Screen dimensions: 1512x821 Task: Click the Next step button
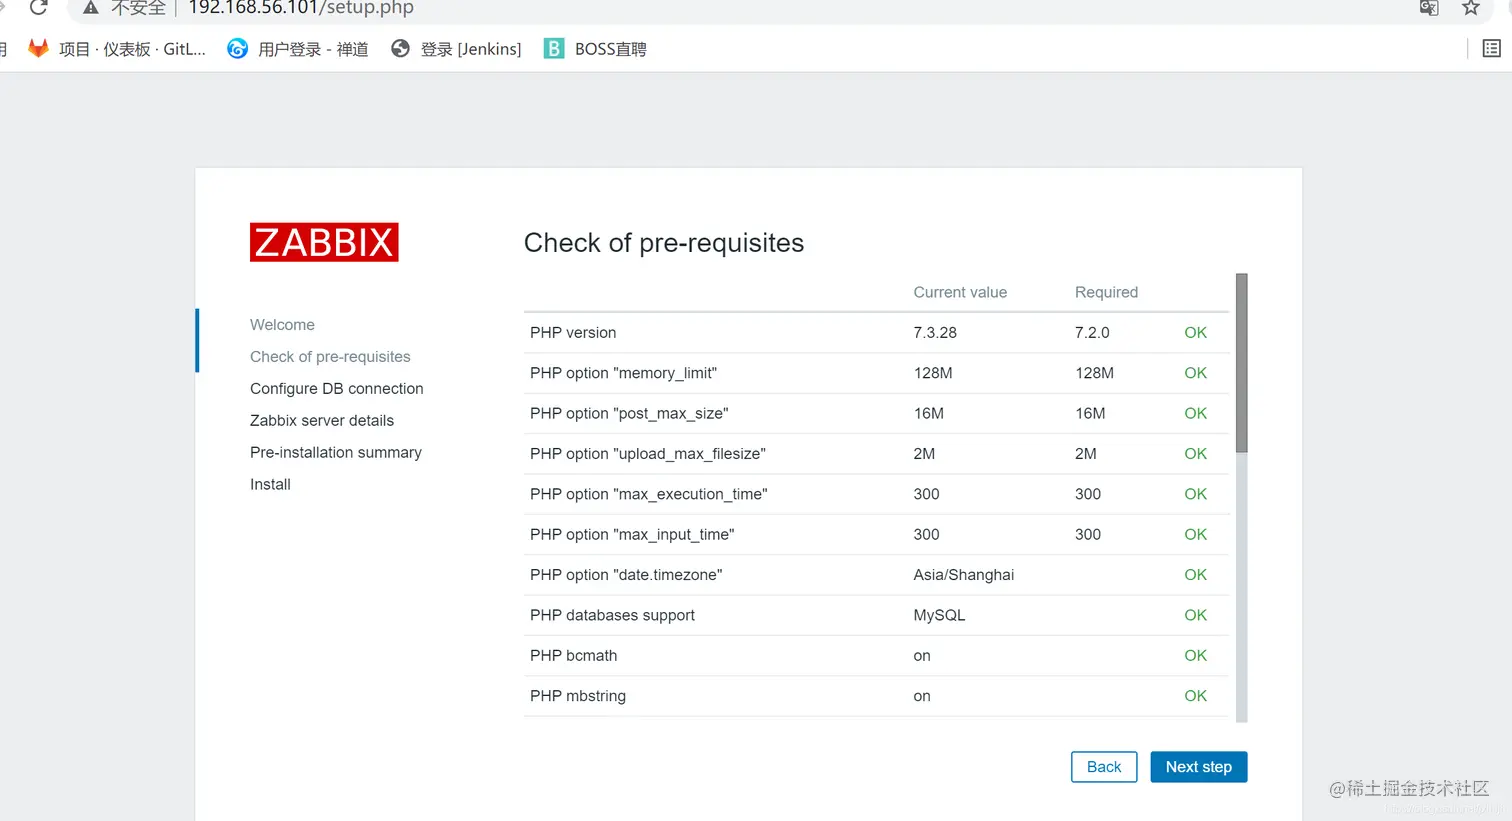(x=1199, y=767)
